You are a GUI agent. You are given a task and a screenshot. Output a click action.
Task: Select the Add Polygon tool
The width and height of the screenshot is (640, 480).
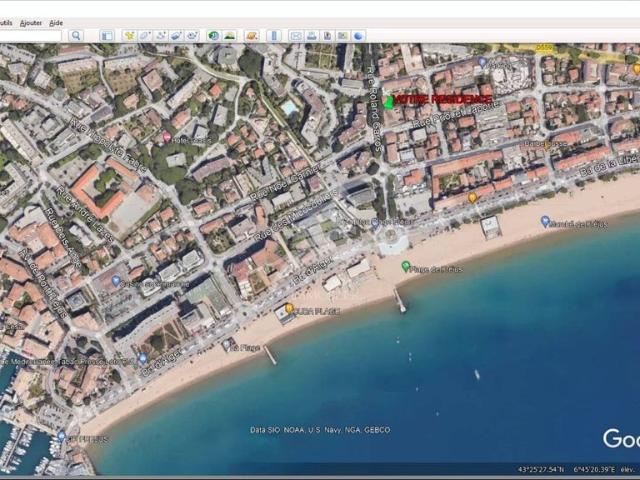[x=145, y=36]
